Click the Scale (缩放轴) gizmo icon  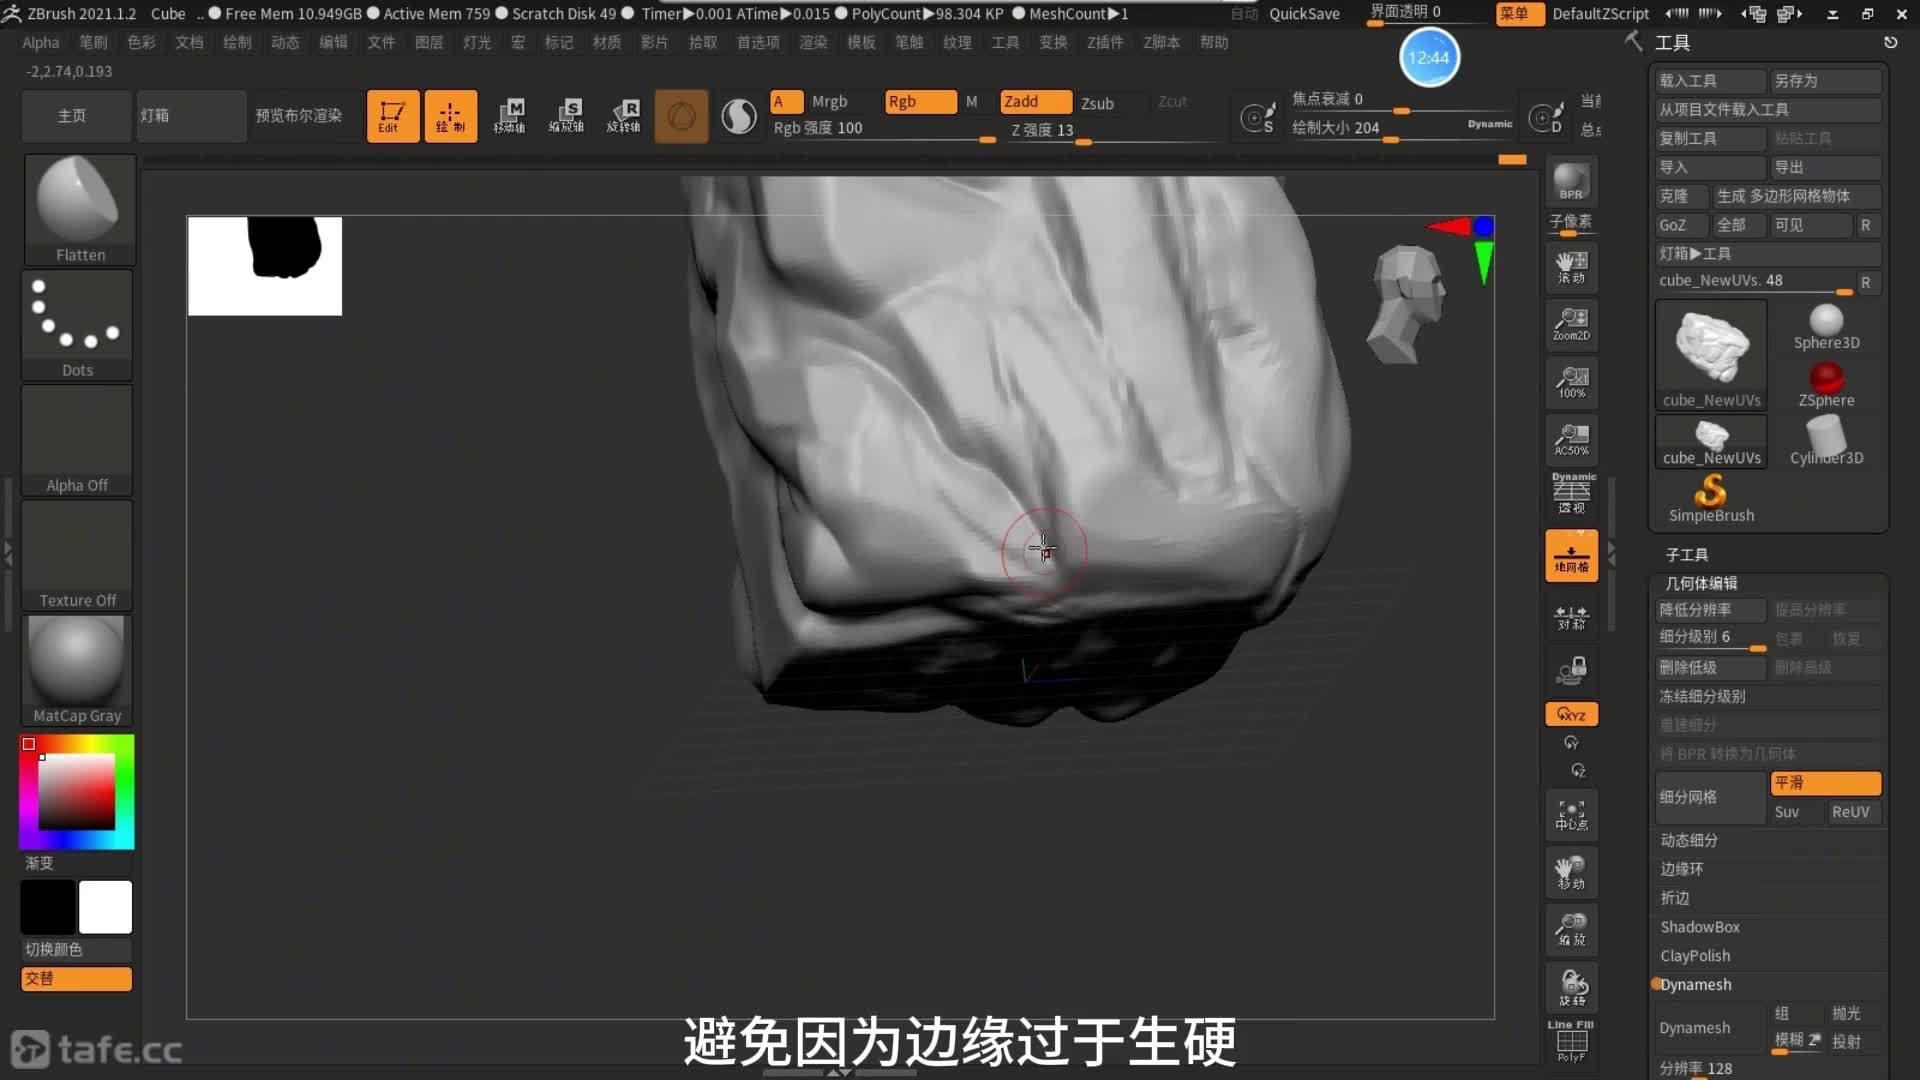pyautogui.click(x=567, y=116)
